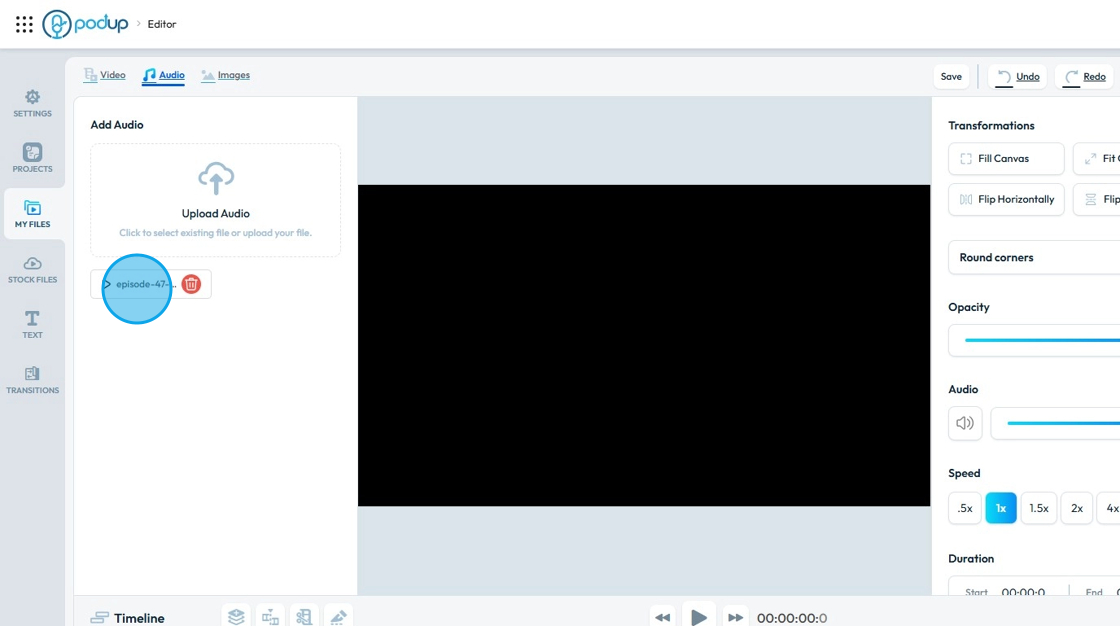The image size is (1120, 626).
Task: Adjust the Opacity slider
Action: (1041, 340)
